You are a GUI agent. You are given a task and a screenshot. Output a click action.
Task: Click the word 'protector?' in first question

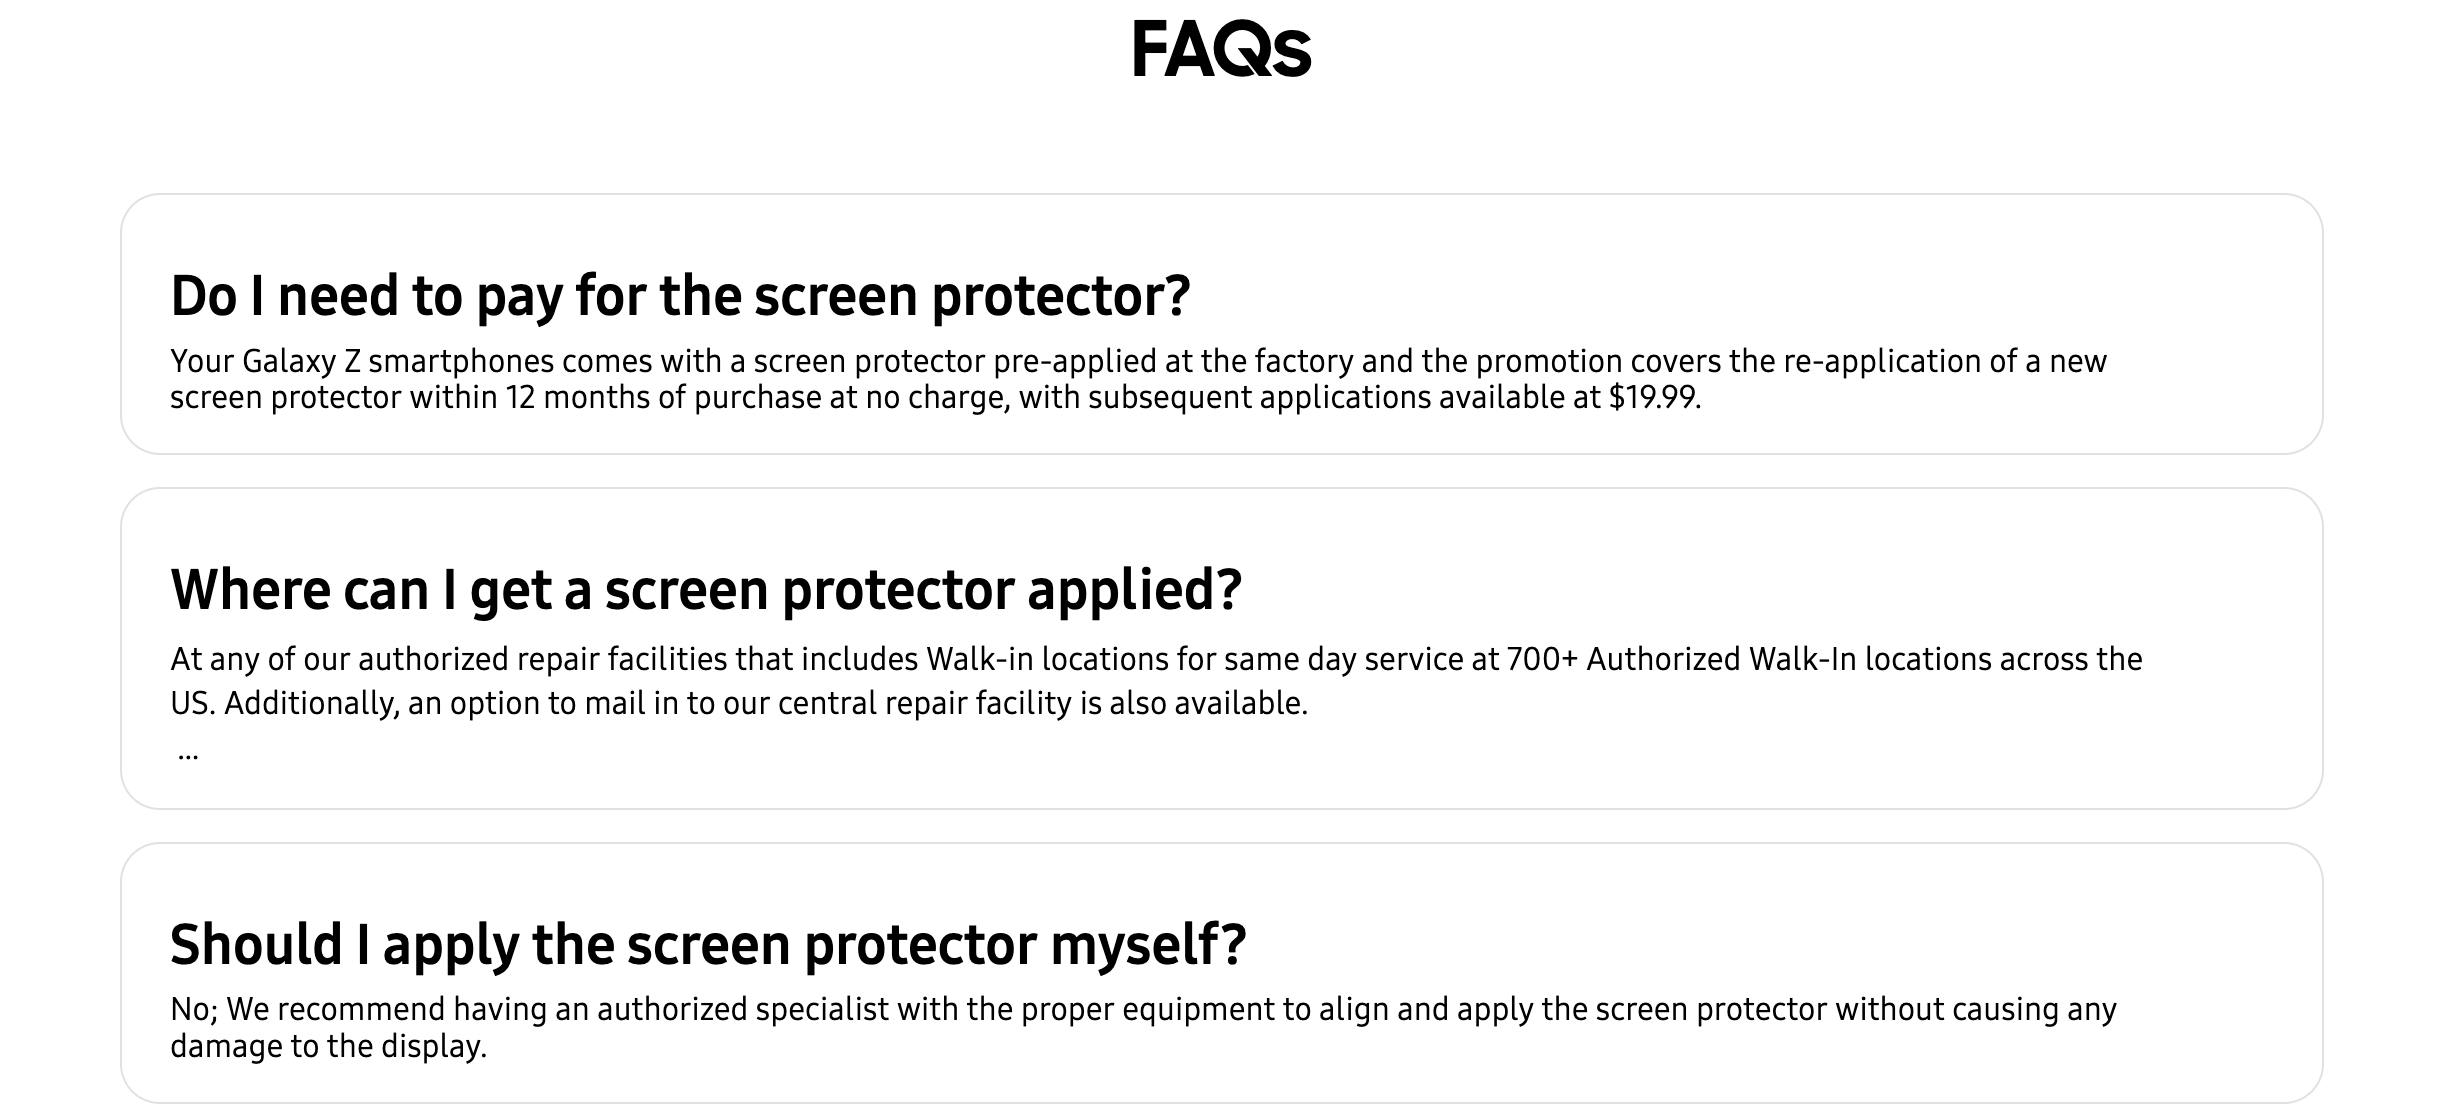[x=1061, y=296]
